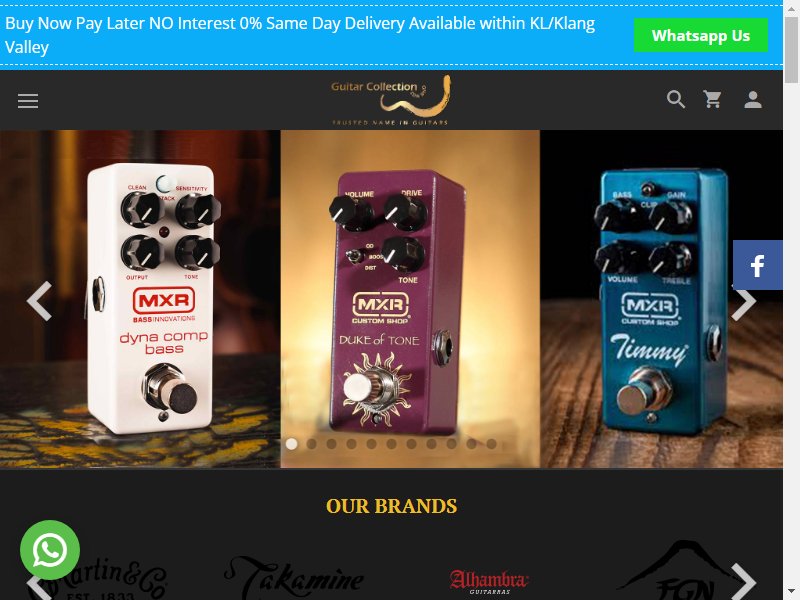The image size is (800, 600).
Task: Open the floating WhatsApp chat bubble
Action: 50,550
